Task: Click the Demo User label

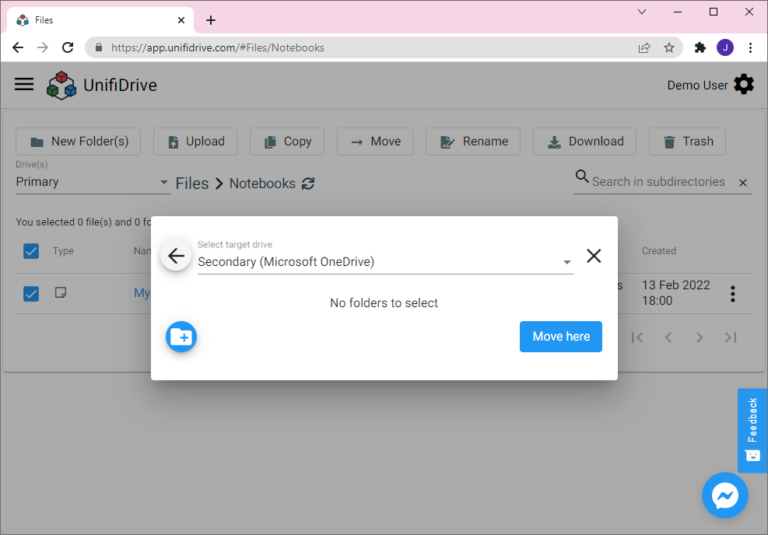Action: (x=697, y=85)
